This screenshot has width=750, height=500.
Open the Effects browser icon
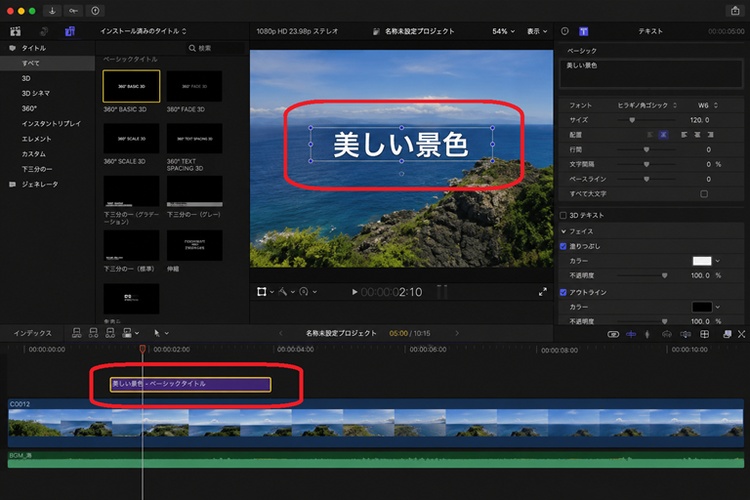point(727,334)
